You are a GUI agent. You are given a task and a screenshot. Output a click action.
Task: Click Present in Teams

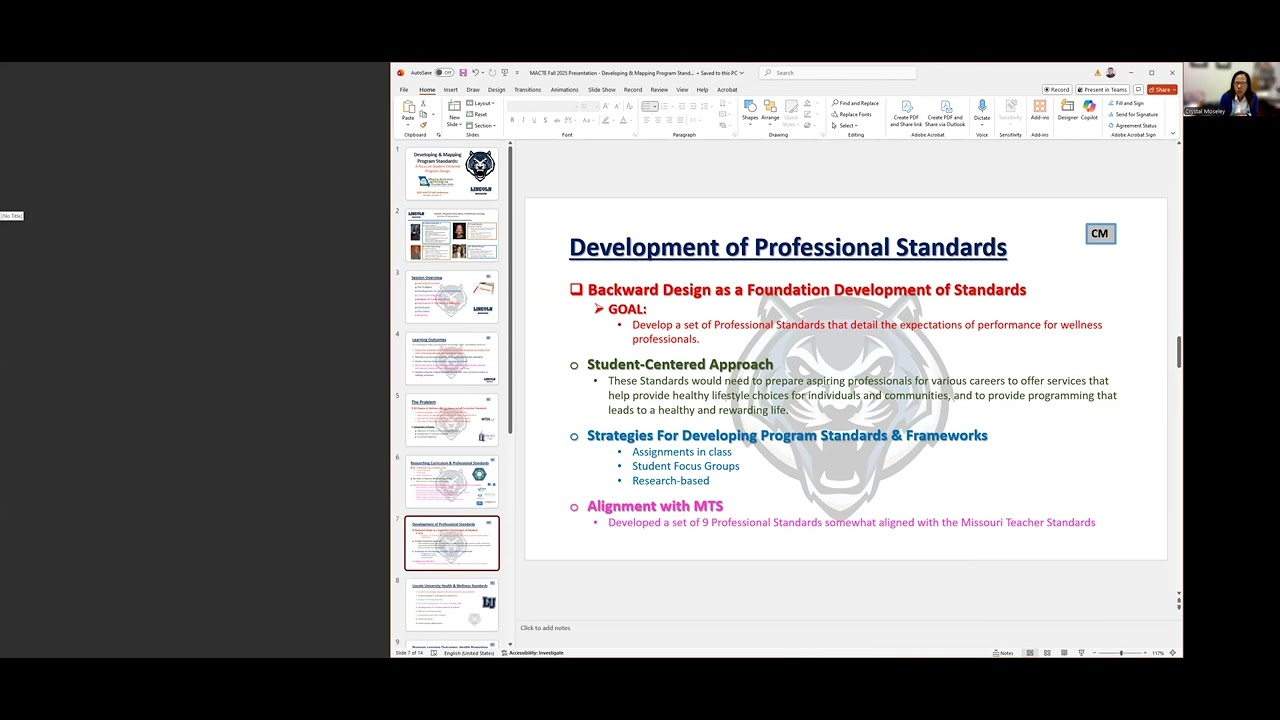tap(1102, 90)
